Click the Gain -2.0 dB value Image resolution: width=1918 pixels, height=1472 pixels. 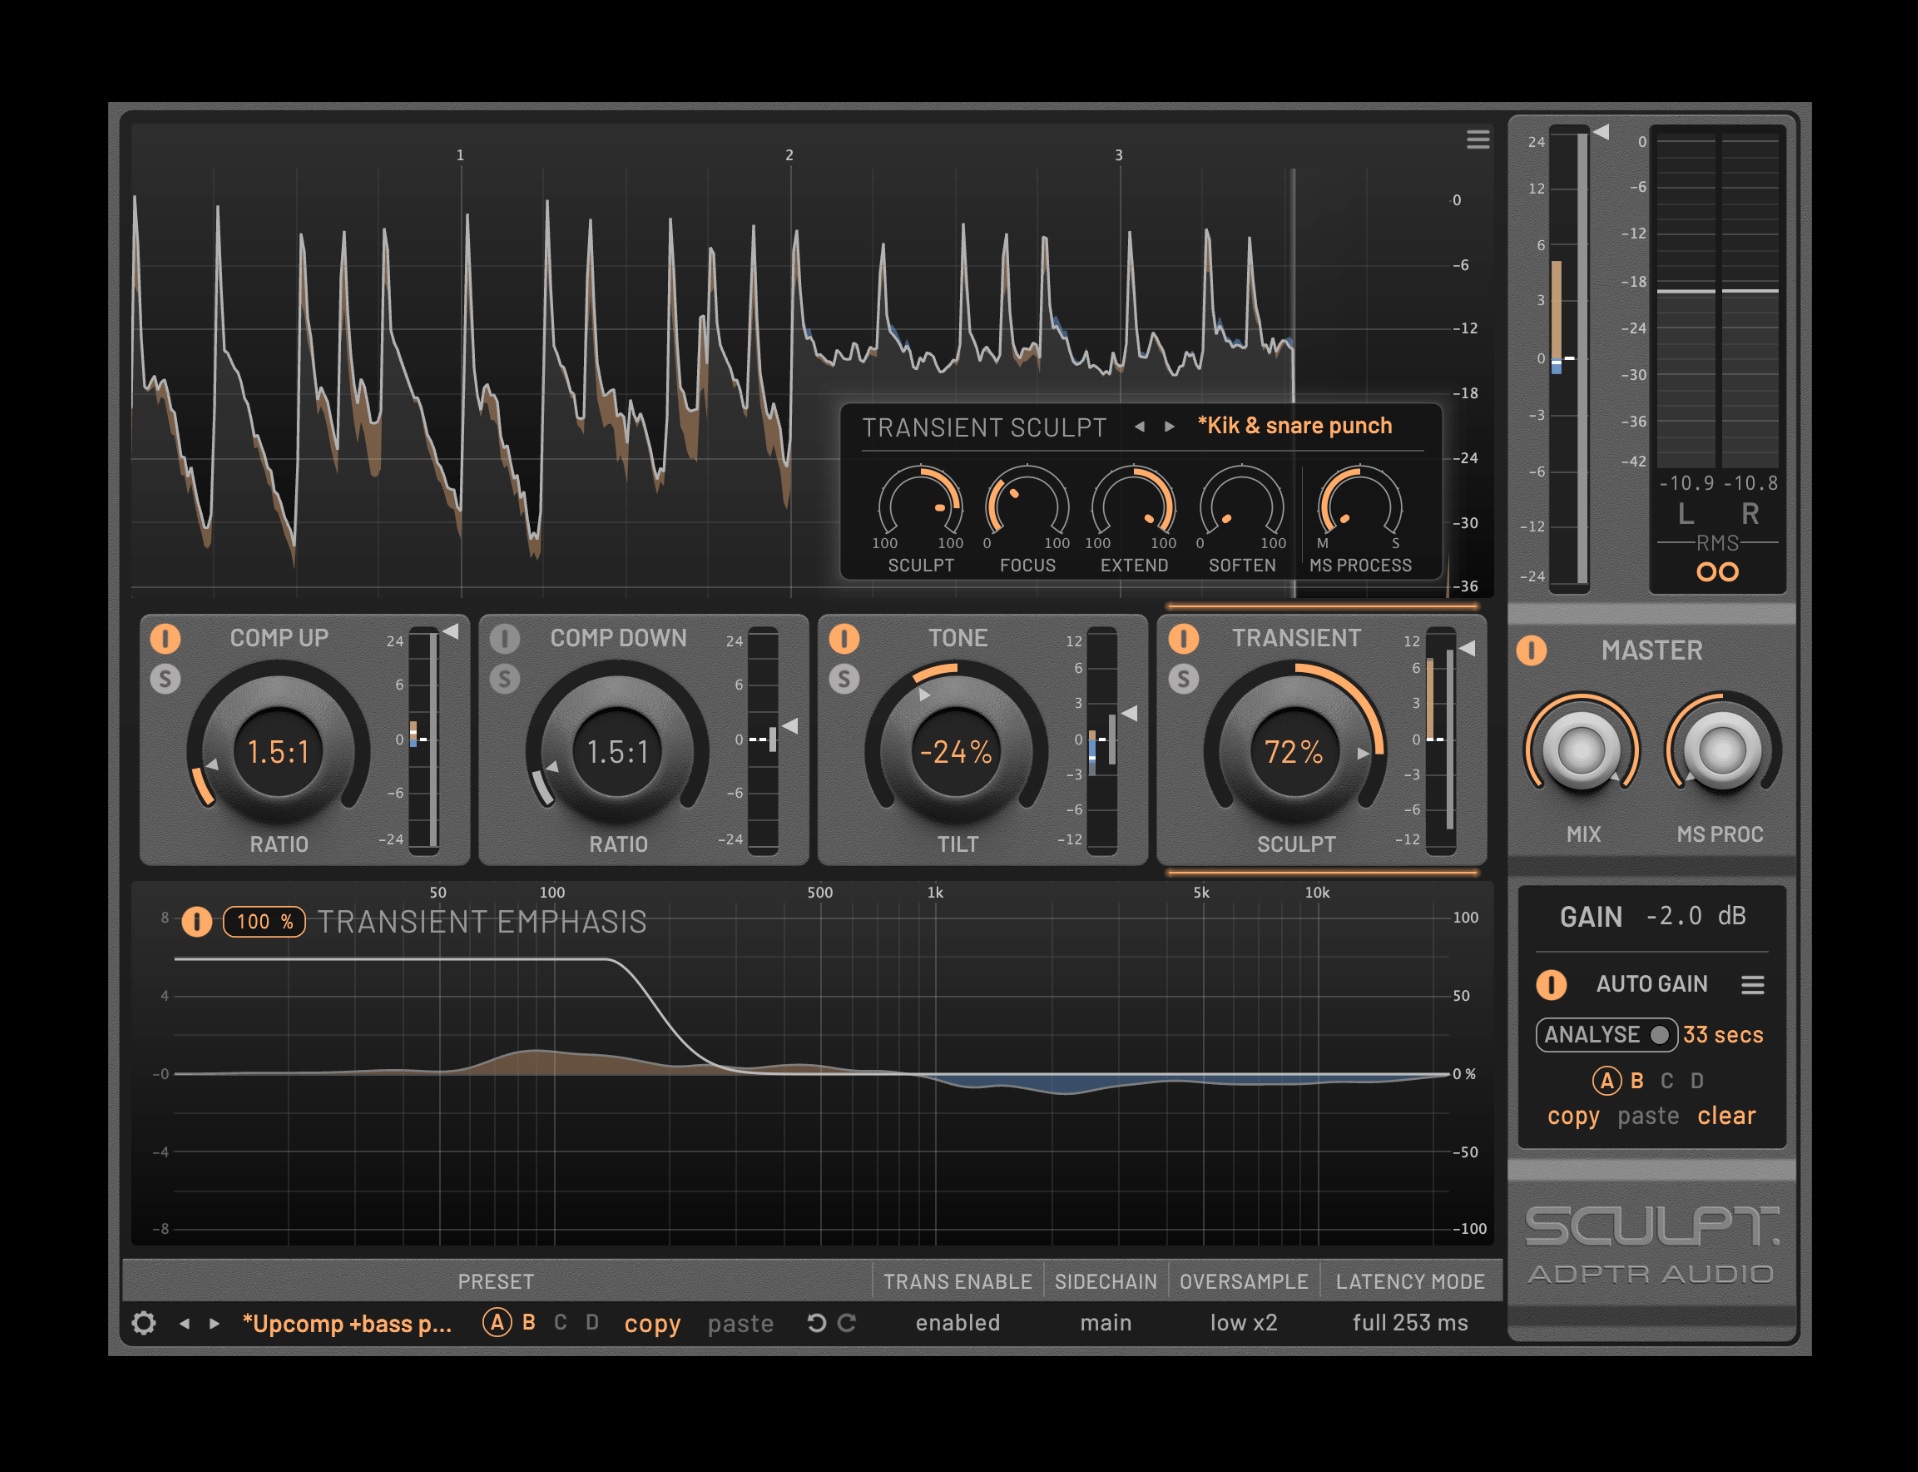[1695, 916]
